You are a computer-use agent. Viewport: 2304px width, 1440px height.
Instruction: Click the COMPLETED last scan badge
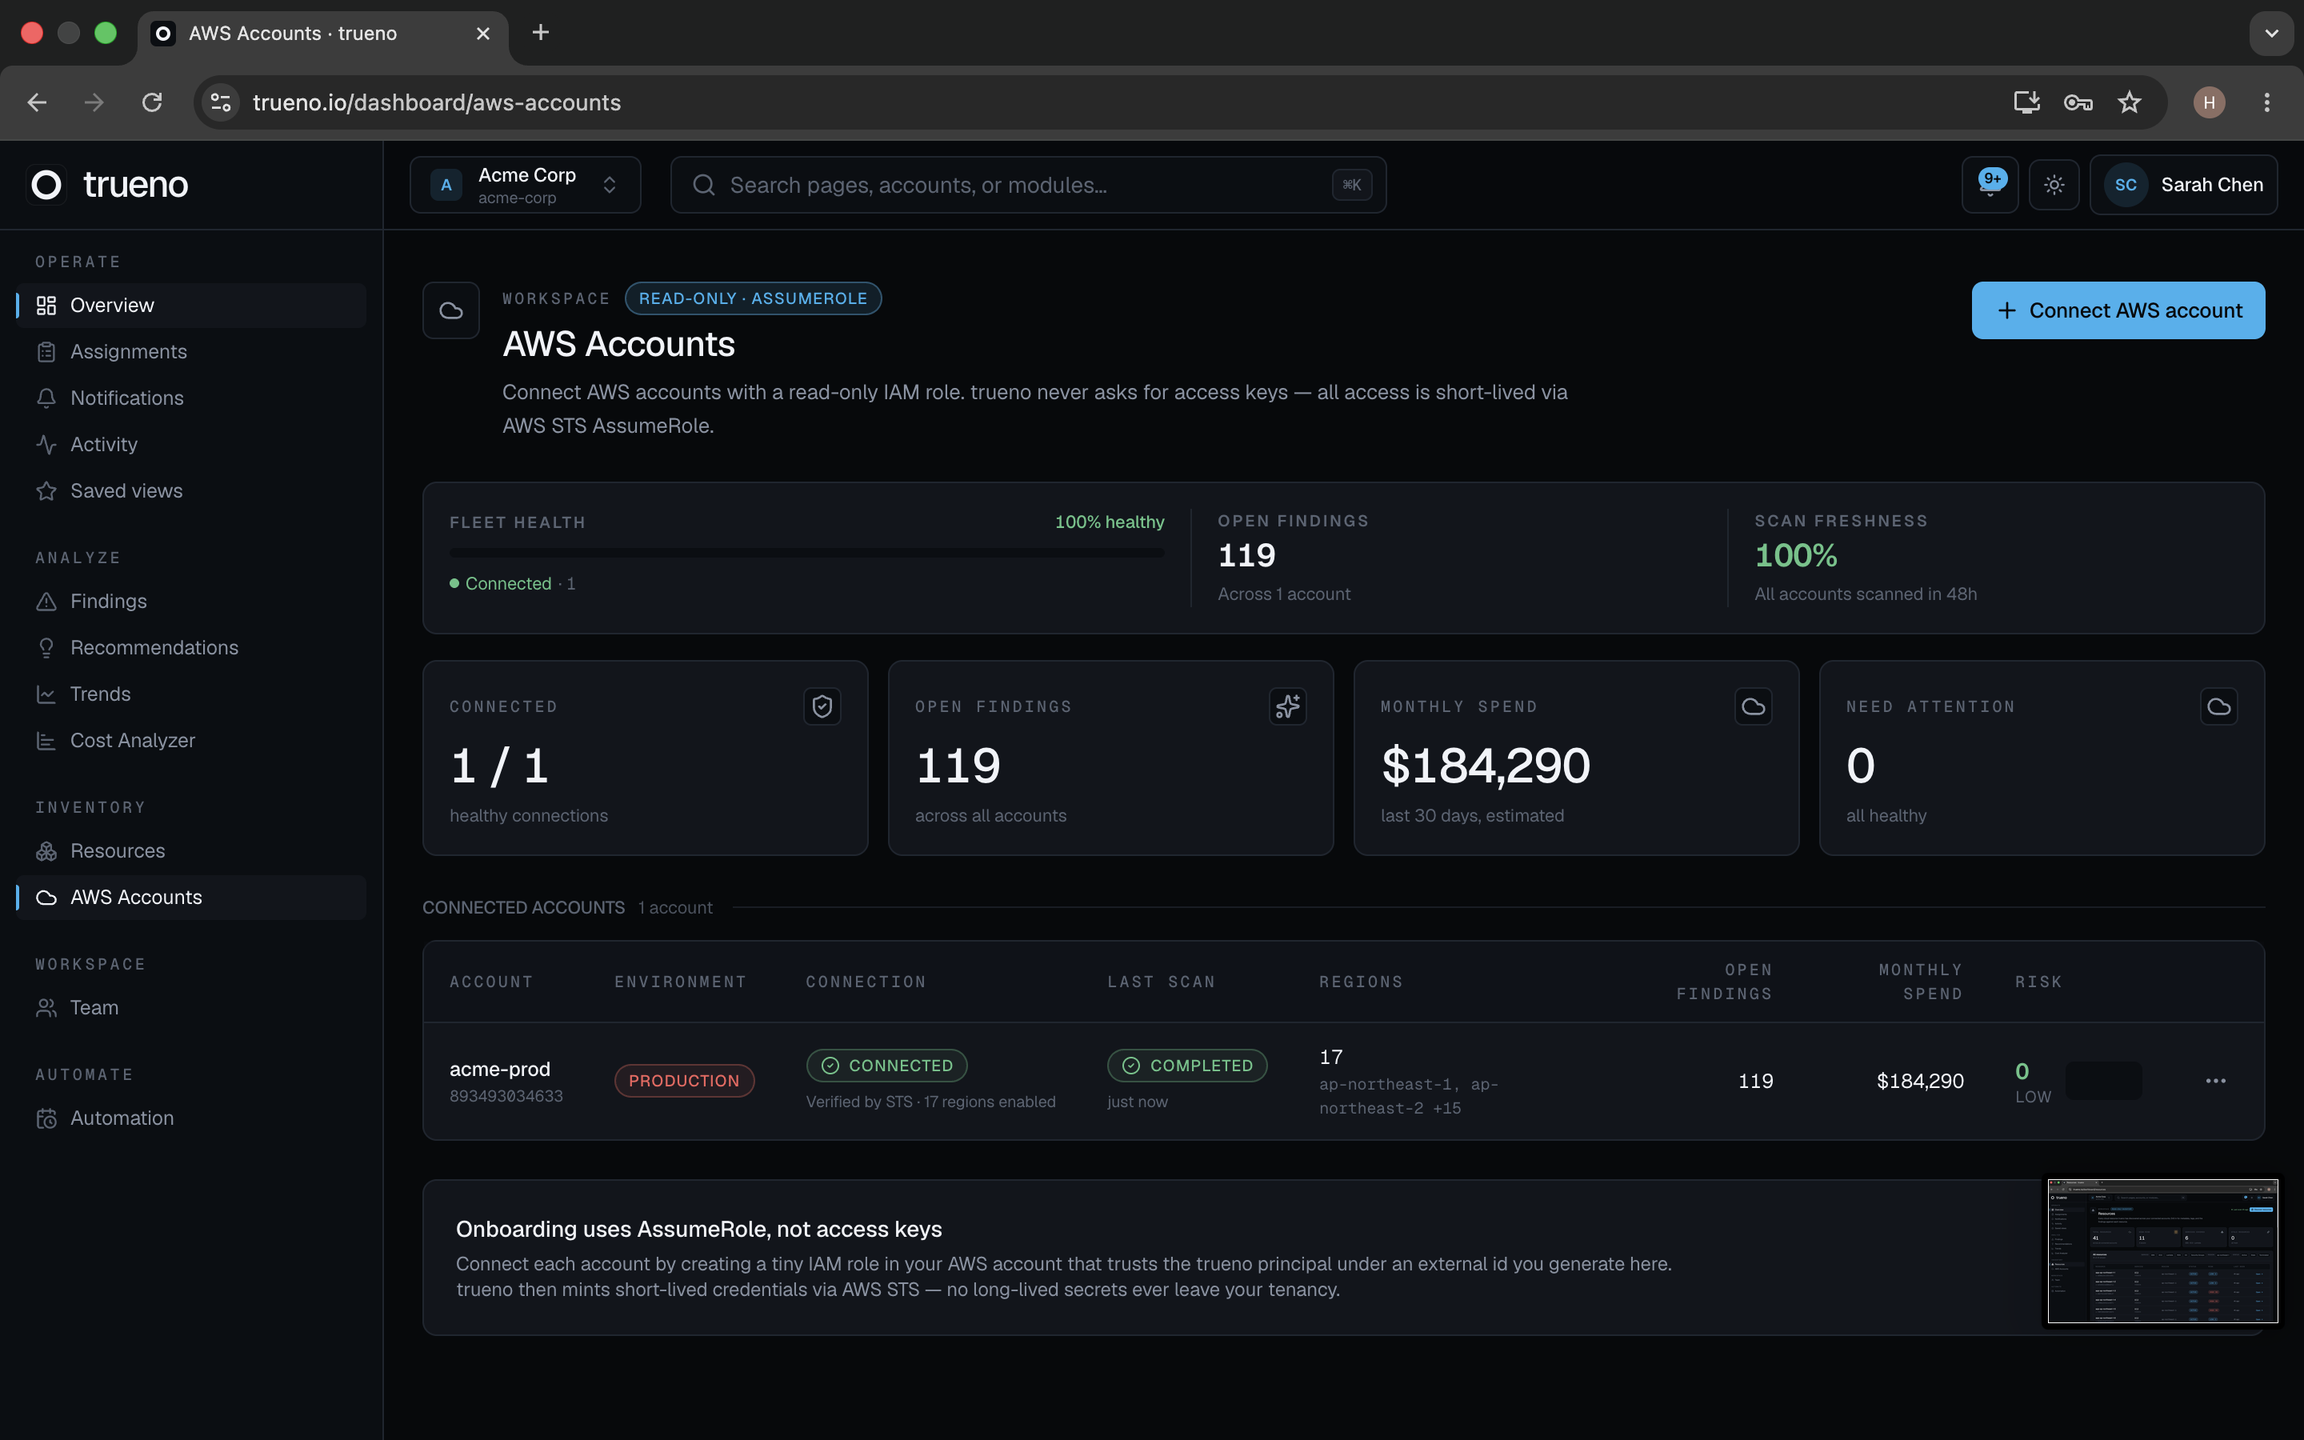point(1187,1066)
